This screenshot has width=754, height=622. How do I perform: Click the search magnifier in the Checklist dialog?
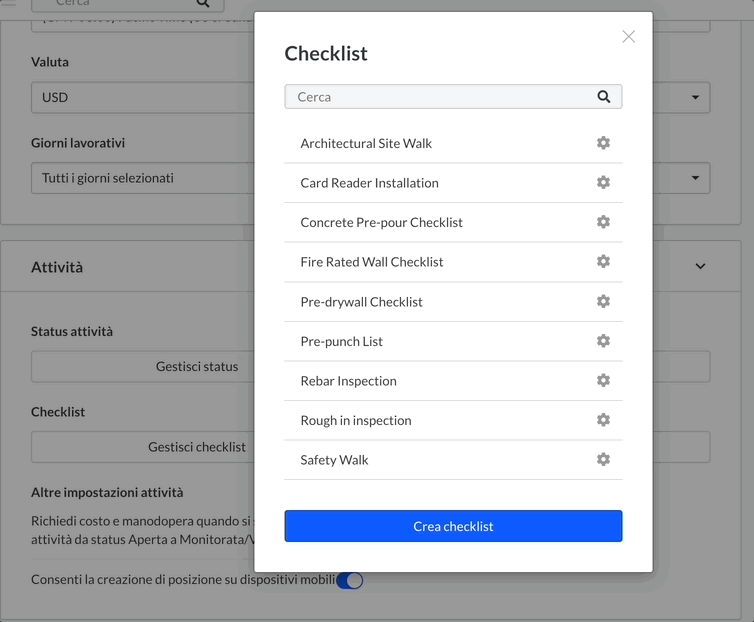point(603,97)
